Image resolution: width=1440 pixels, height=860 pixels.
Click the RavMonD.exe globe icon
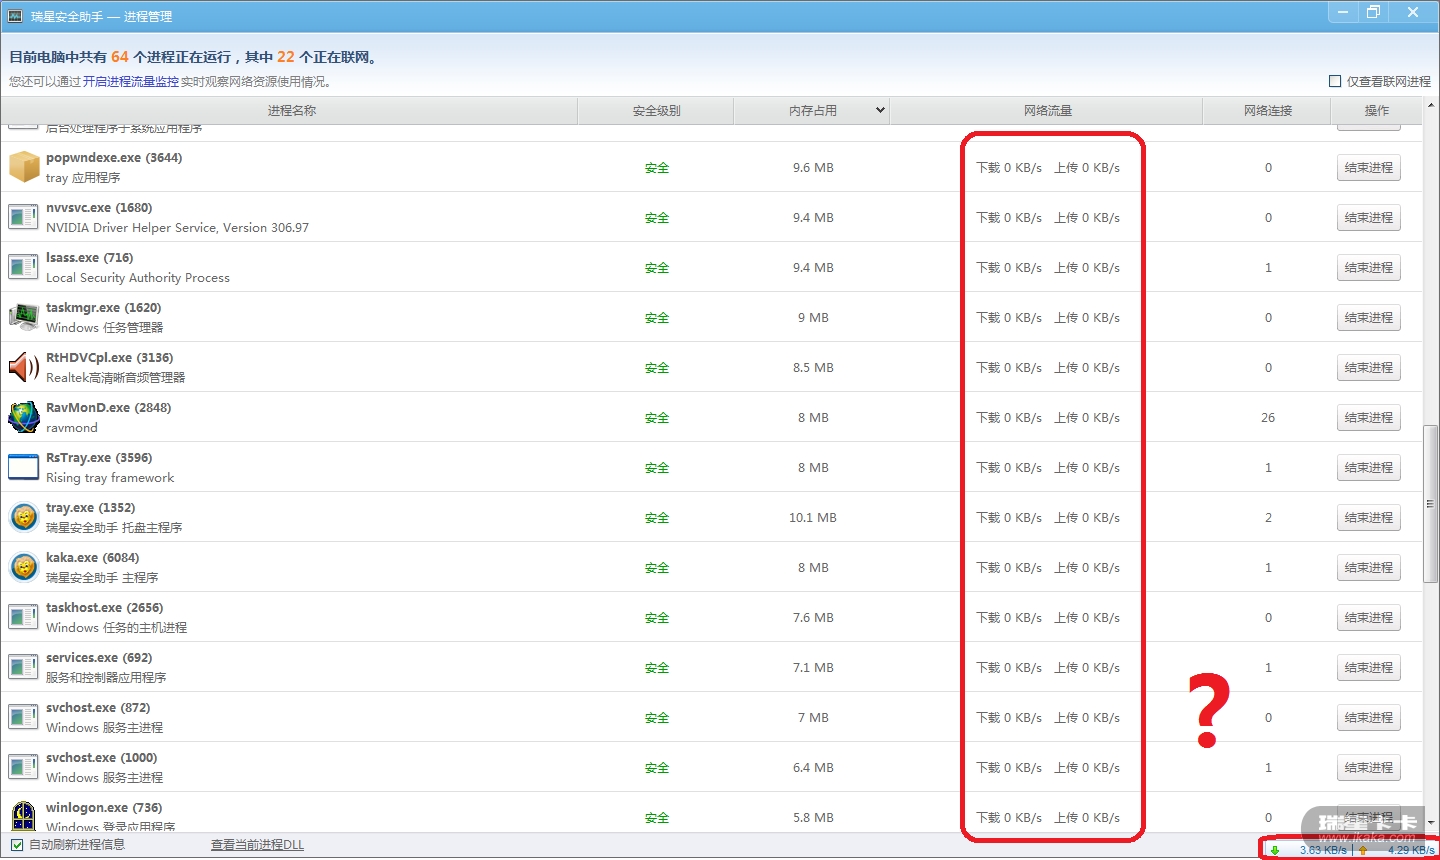(x=24, y=417)
